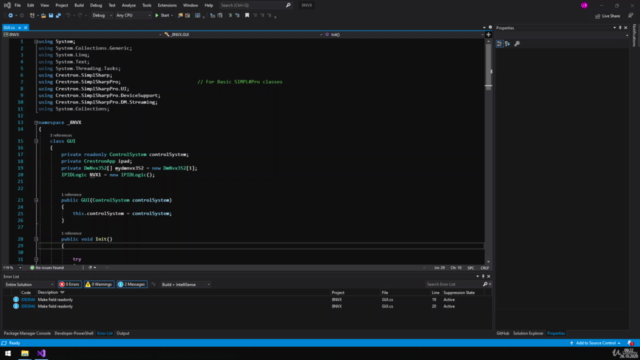Click the Start debugging button
The width and height of the screenshot is (640, 360).
[162, 16]
